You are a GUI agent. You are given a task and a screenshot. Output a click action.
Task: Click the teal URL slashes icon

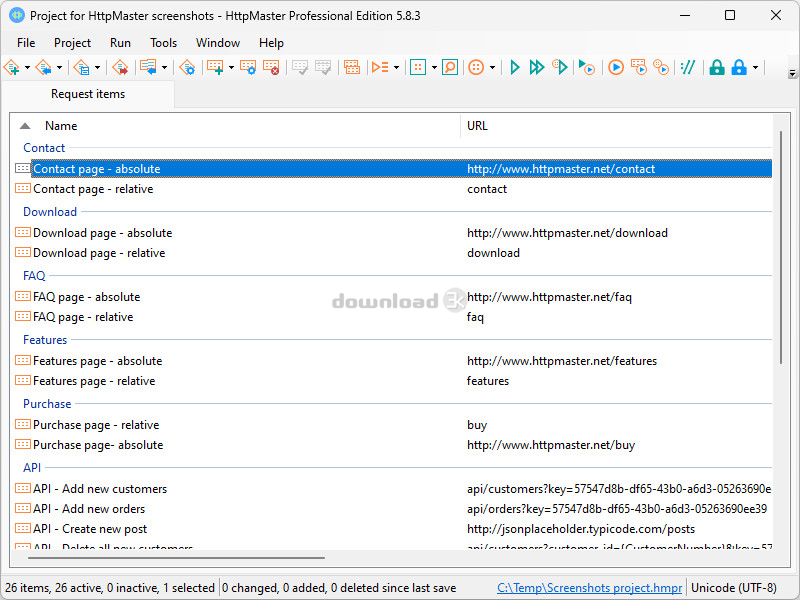(688, 67)
